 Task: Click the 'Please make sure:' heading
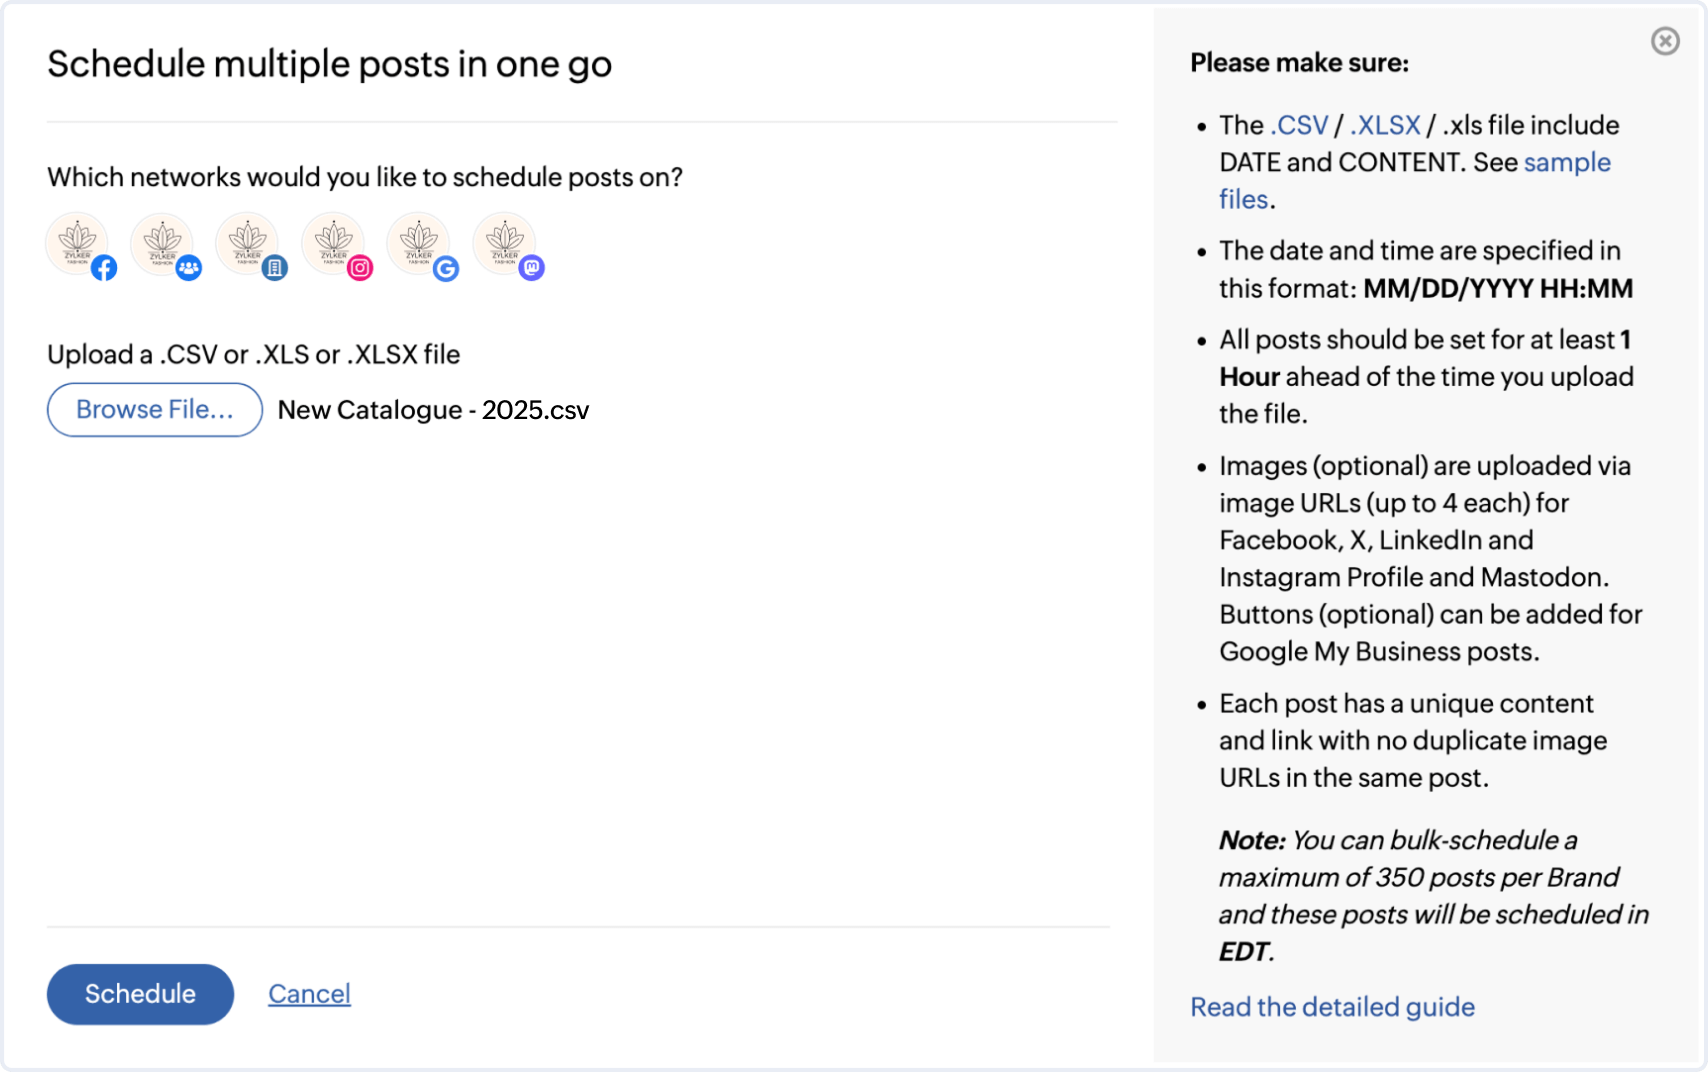coord(1299,63)
